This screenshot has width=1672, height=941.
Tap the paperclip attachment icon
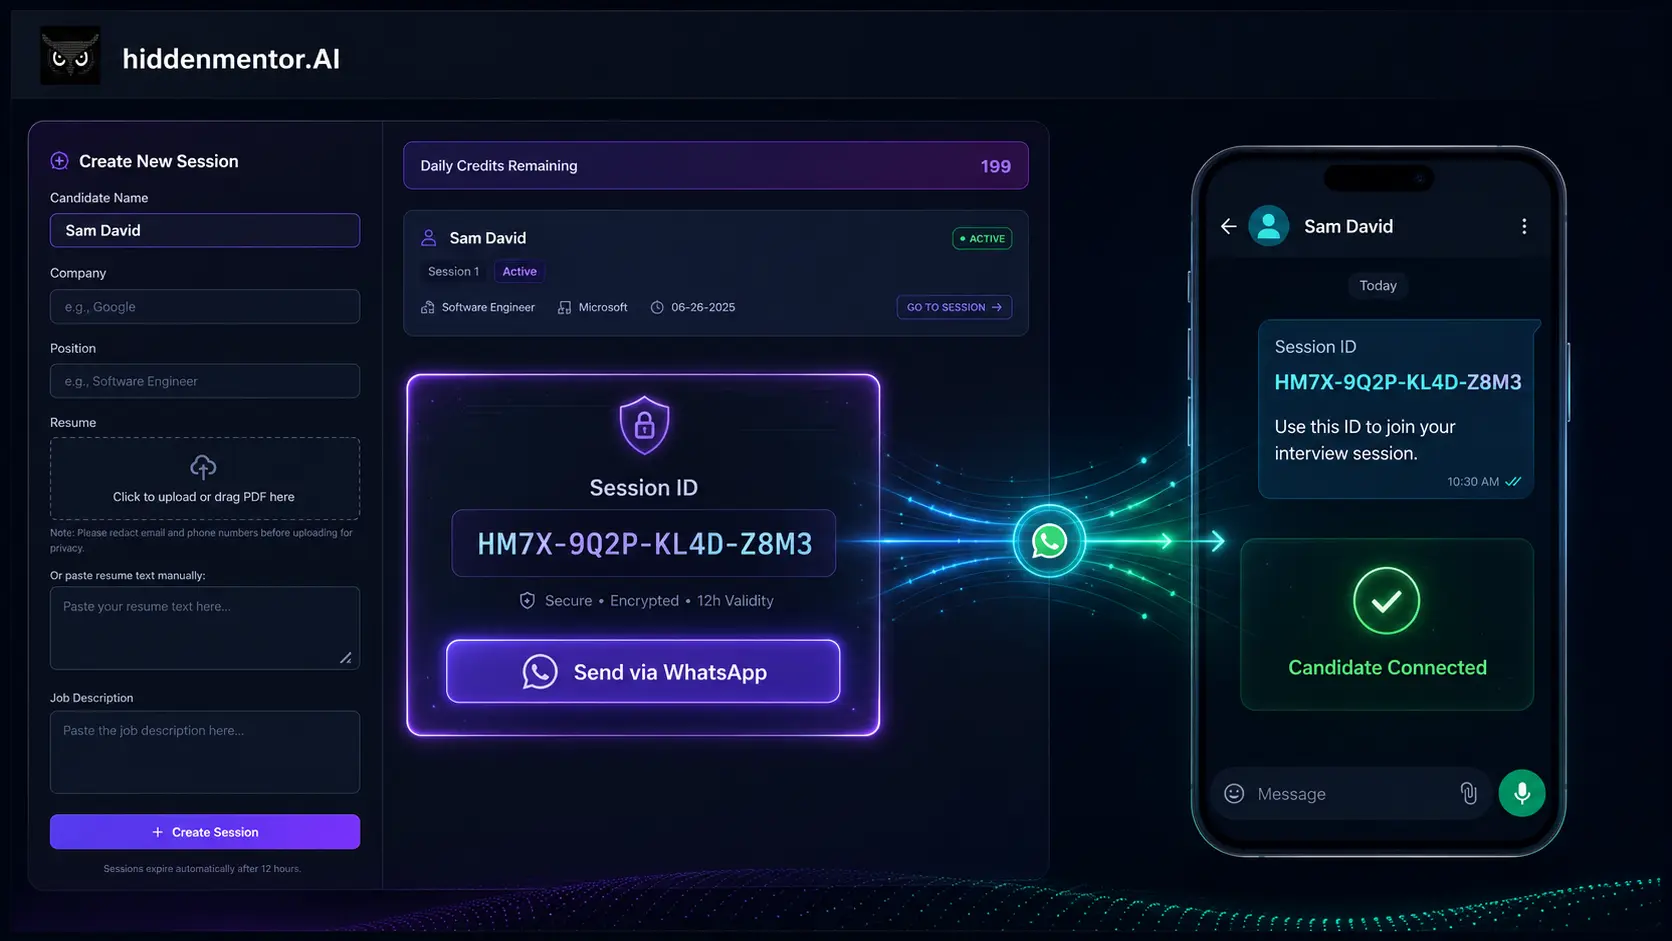point(1468,793)
